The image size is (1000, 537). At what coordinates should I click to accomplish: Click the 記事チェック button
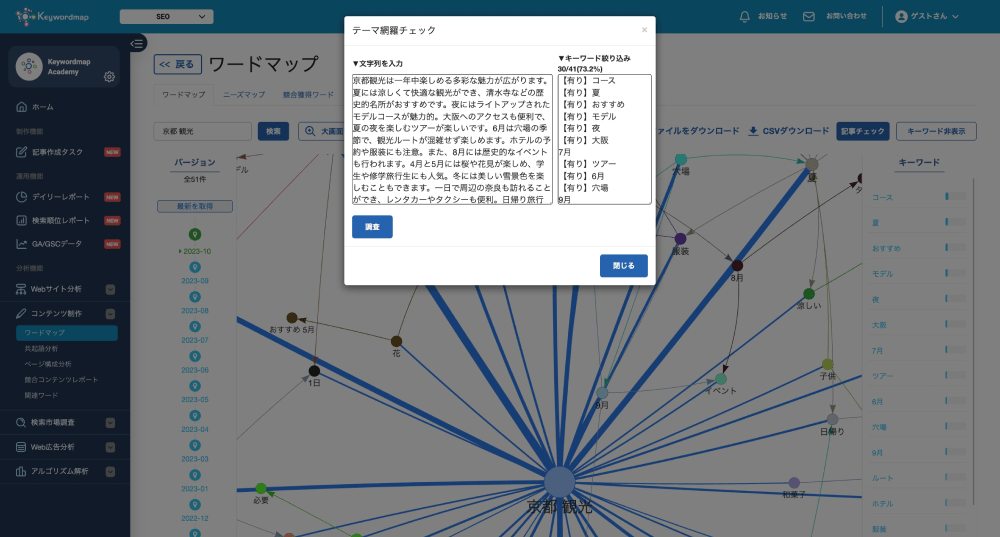pyautogui.click(x=862, y=131)
